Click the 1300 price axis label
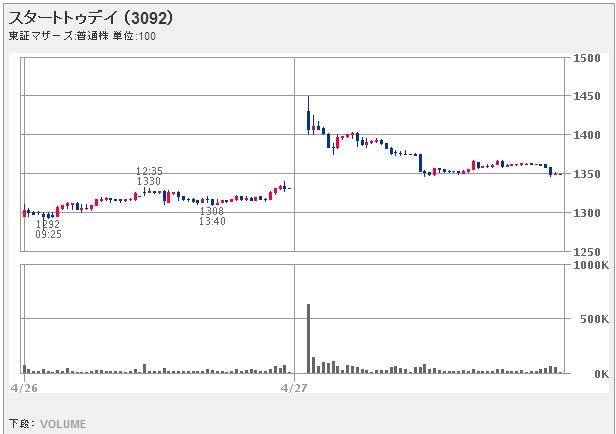Image resolution: width=616 pixels, height=434 pixels. click(x=587, y=213)
